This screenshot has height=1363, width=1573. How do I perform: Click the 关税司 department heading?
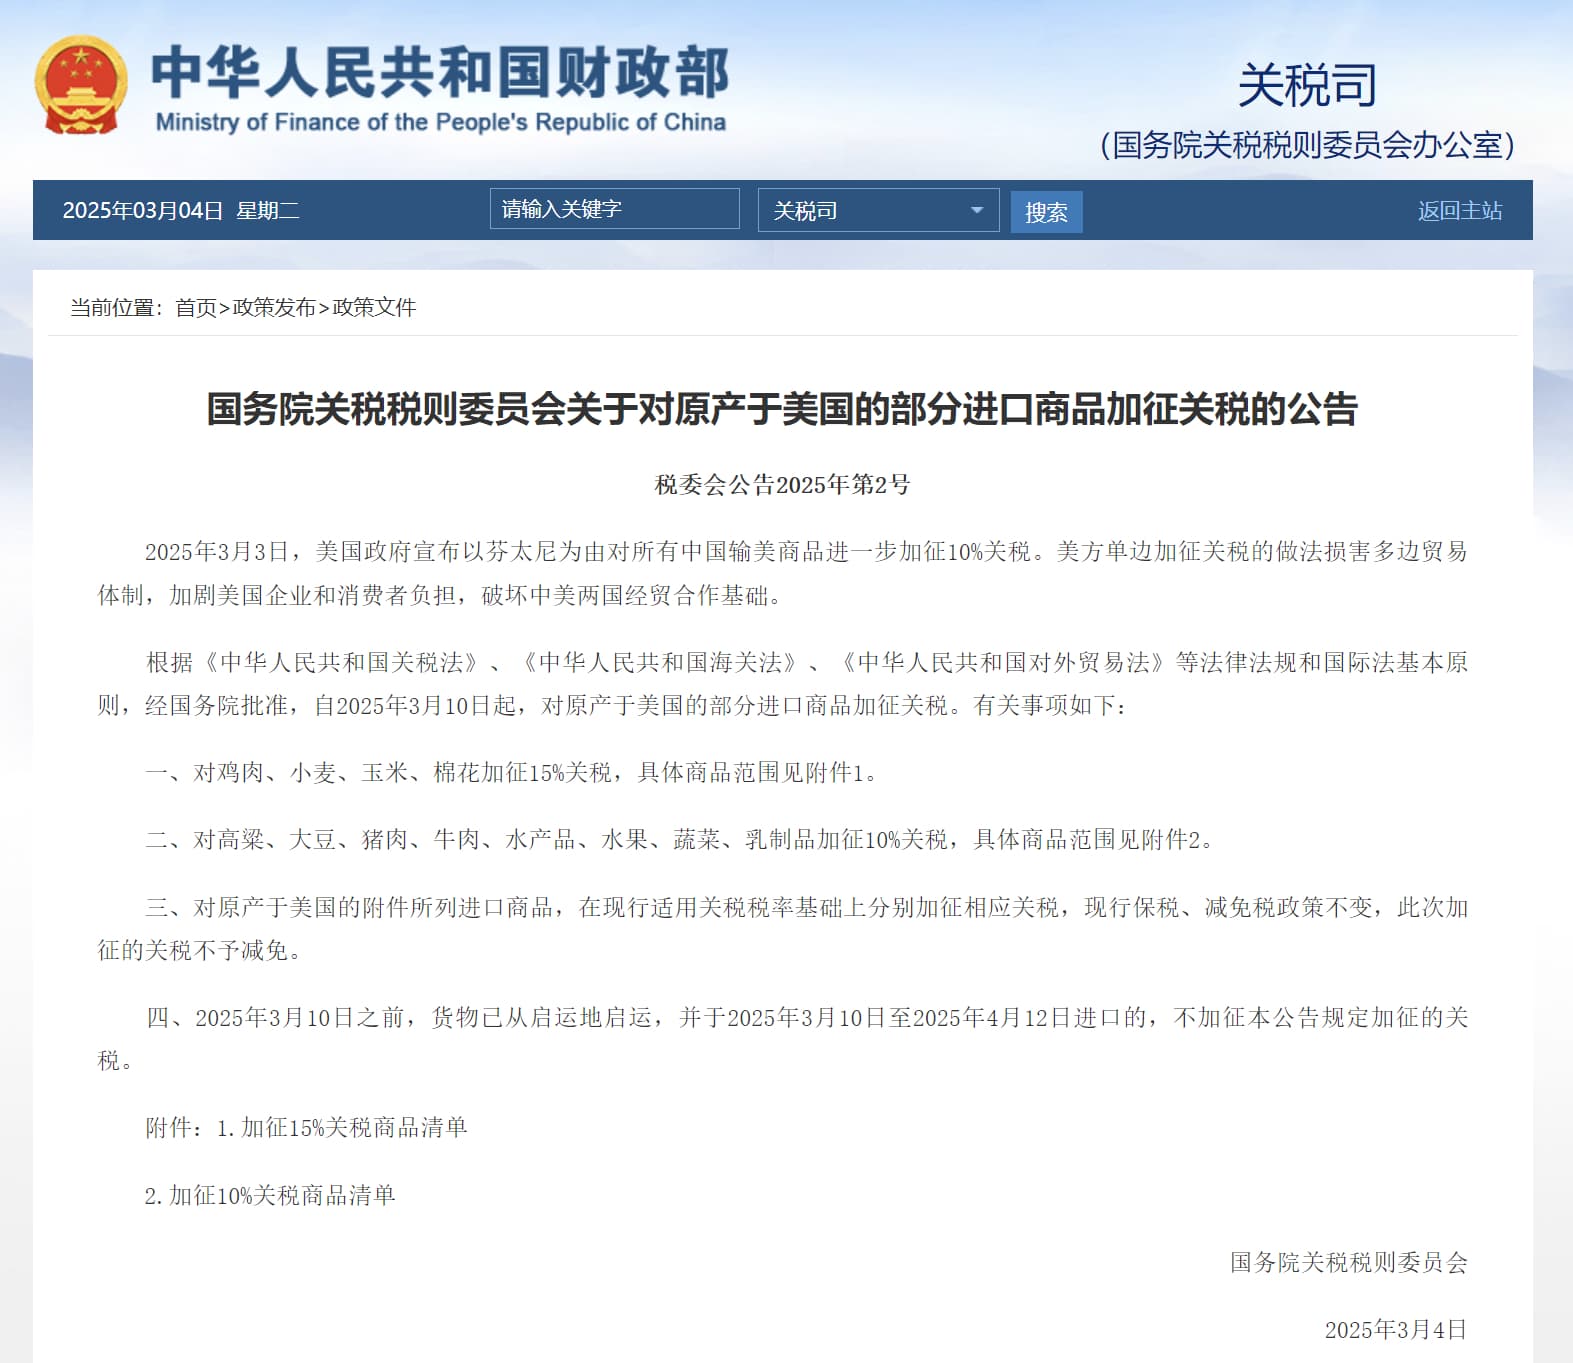tap(1307, 85)
